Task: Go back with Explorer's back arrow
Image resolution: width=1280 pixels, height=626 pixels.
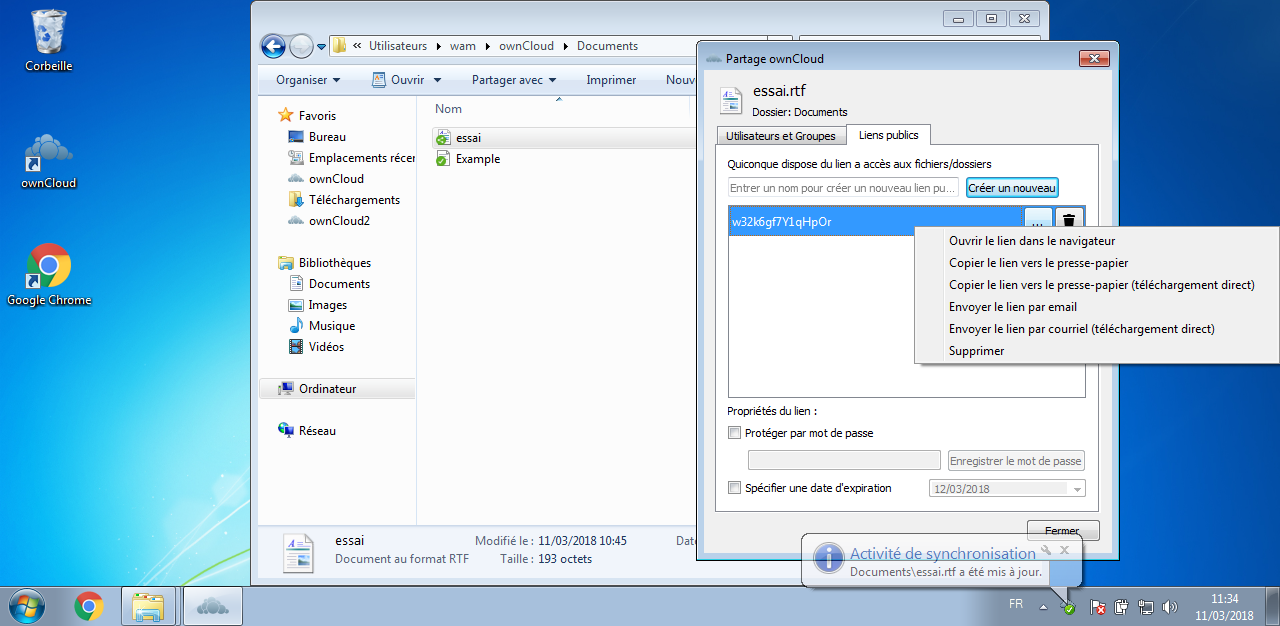Action: coord(273,46)
